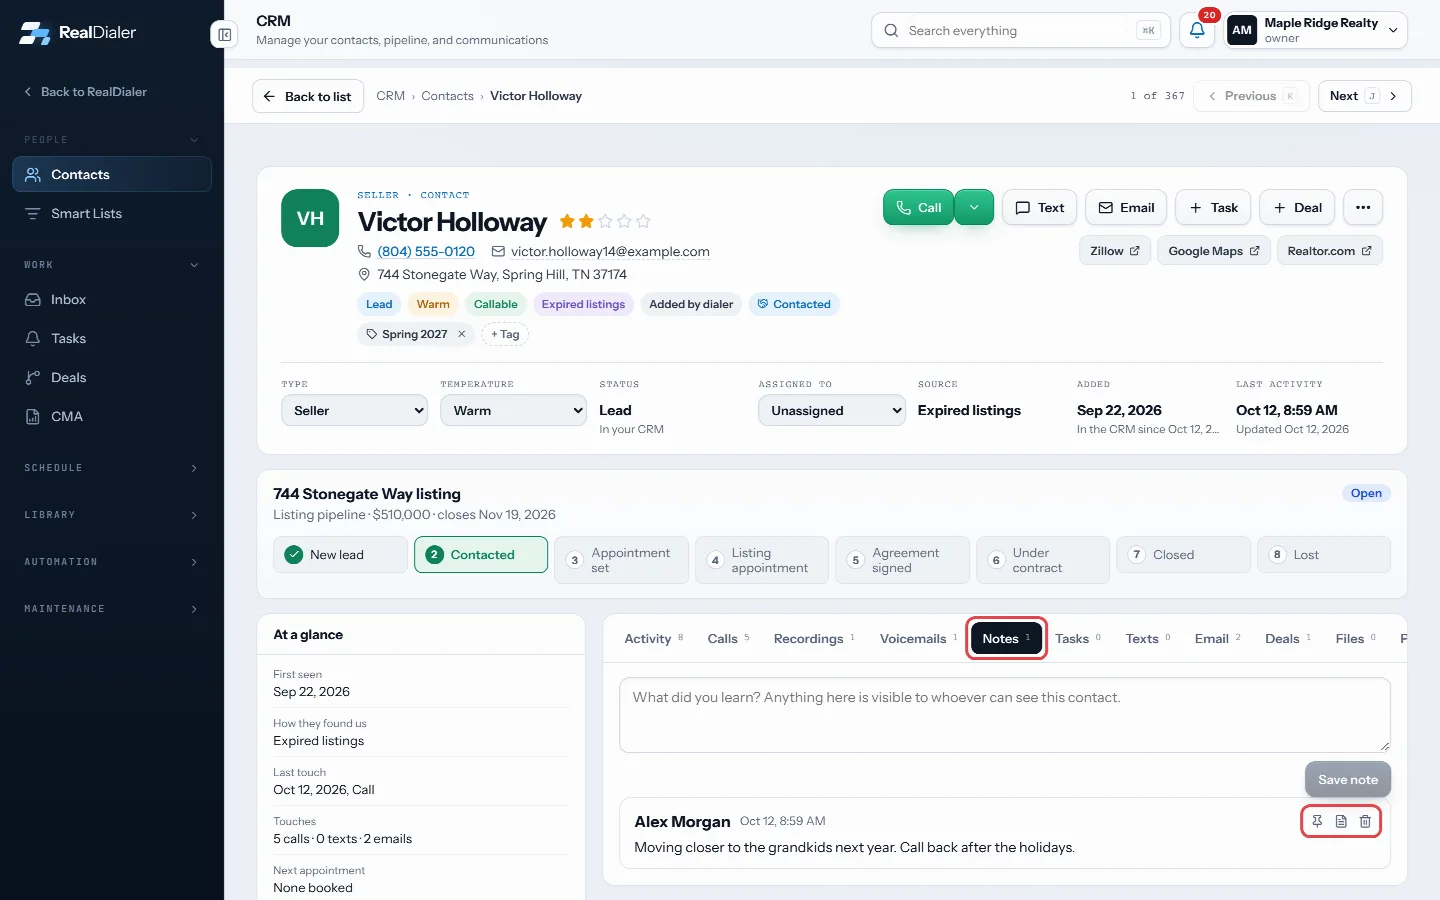Delete Alex Morgan's note with the trash icon
The width and height of the screenshot is (1440, 900).
1365,821
